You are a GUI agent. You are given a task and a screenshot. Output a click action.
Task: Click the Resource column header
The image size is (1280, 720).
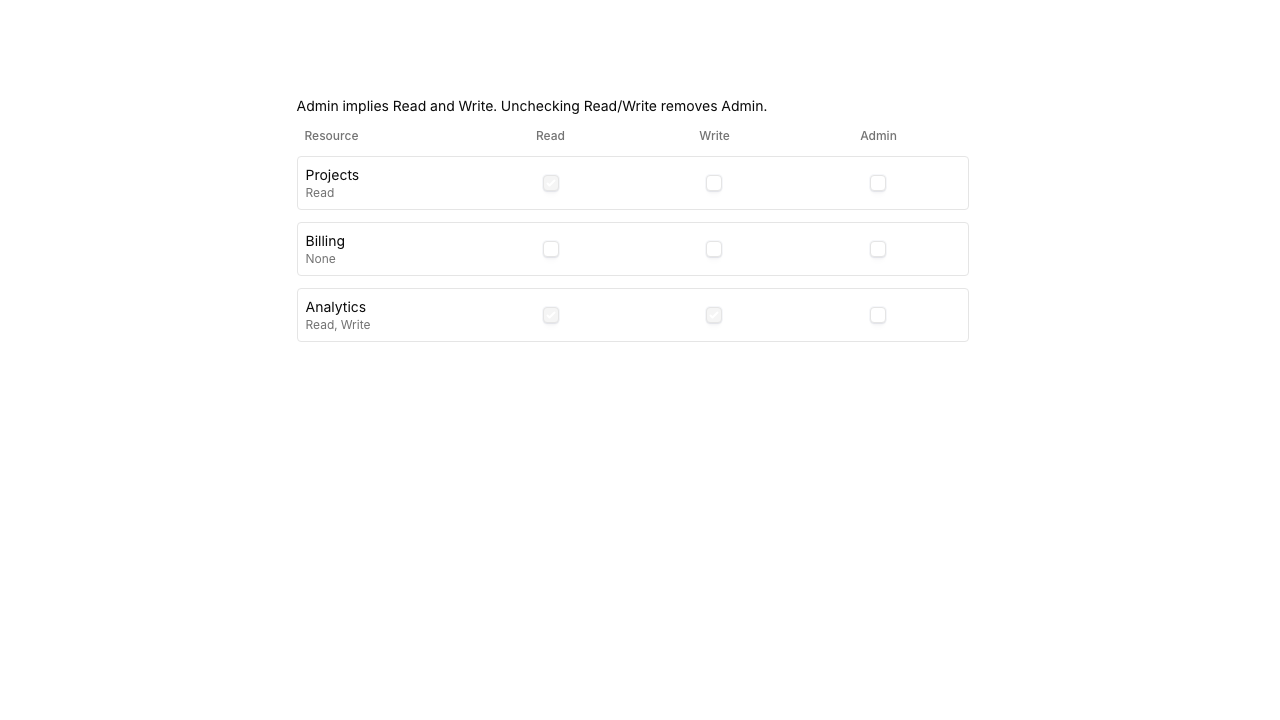coord(331,136)
